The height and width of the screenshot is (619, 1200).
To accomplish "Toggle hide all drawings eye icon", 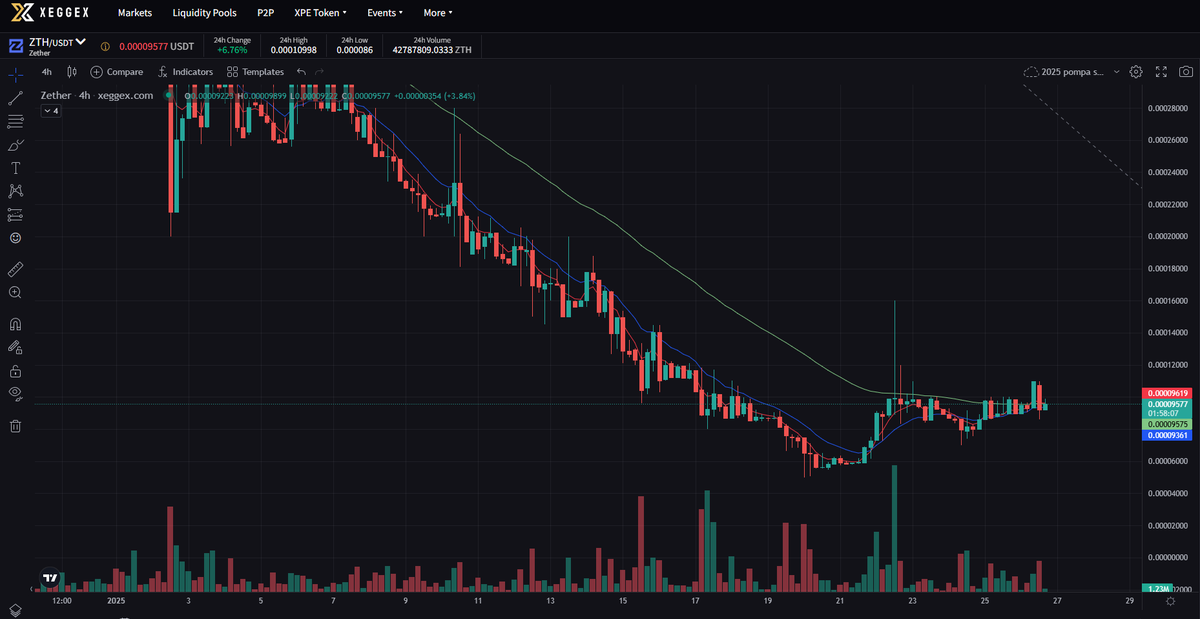I will pos(15,394).
